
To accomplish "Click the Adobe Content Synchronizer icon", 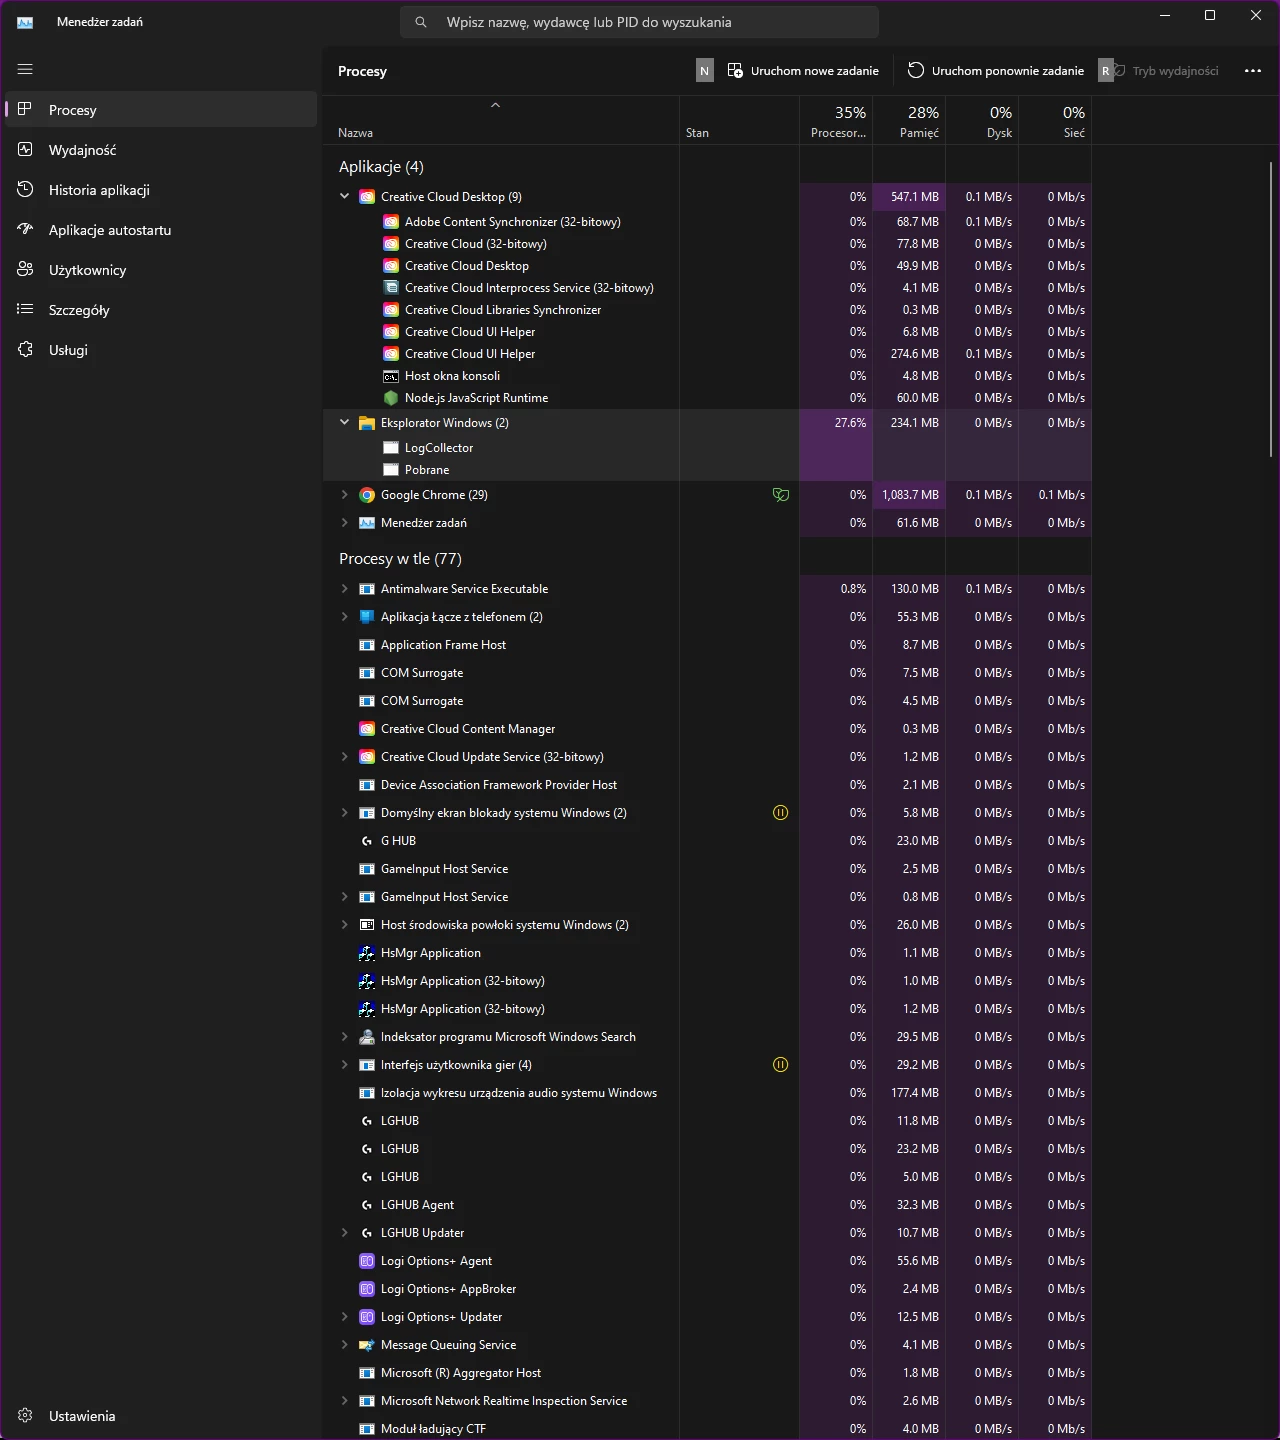I will pyautogui.click(x=391, y=222).
